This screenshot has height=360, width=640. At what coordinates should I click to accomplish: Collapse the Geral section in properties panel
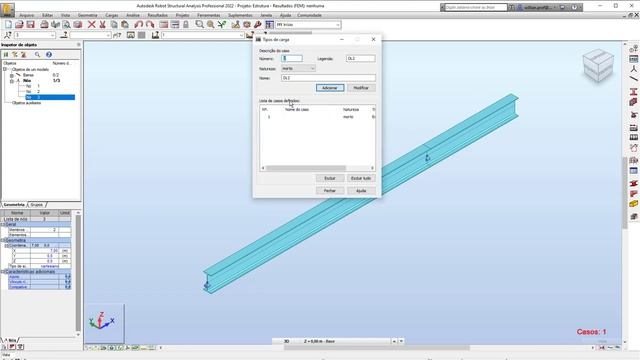3,224
